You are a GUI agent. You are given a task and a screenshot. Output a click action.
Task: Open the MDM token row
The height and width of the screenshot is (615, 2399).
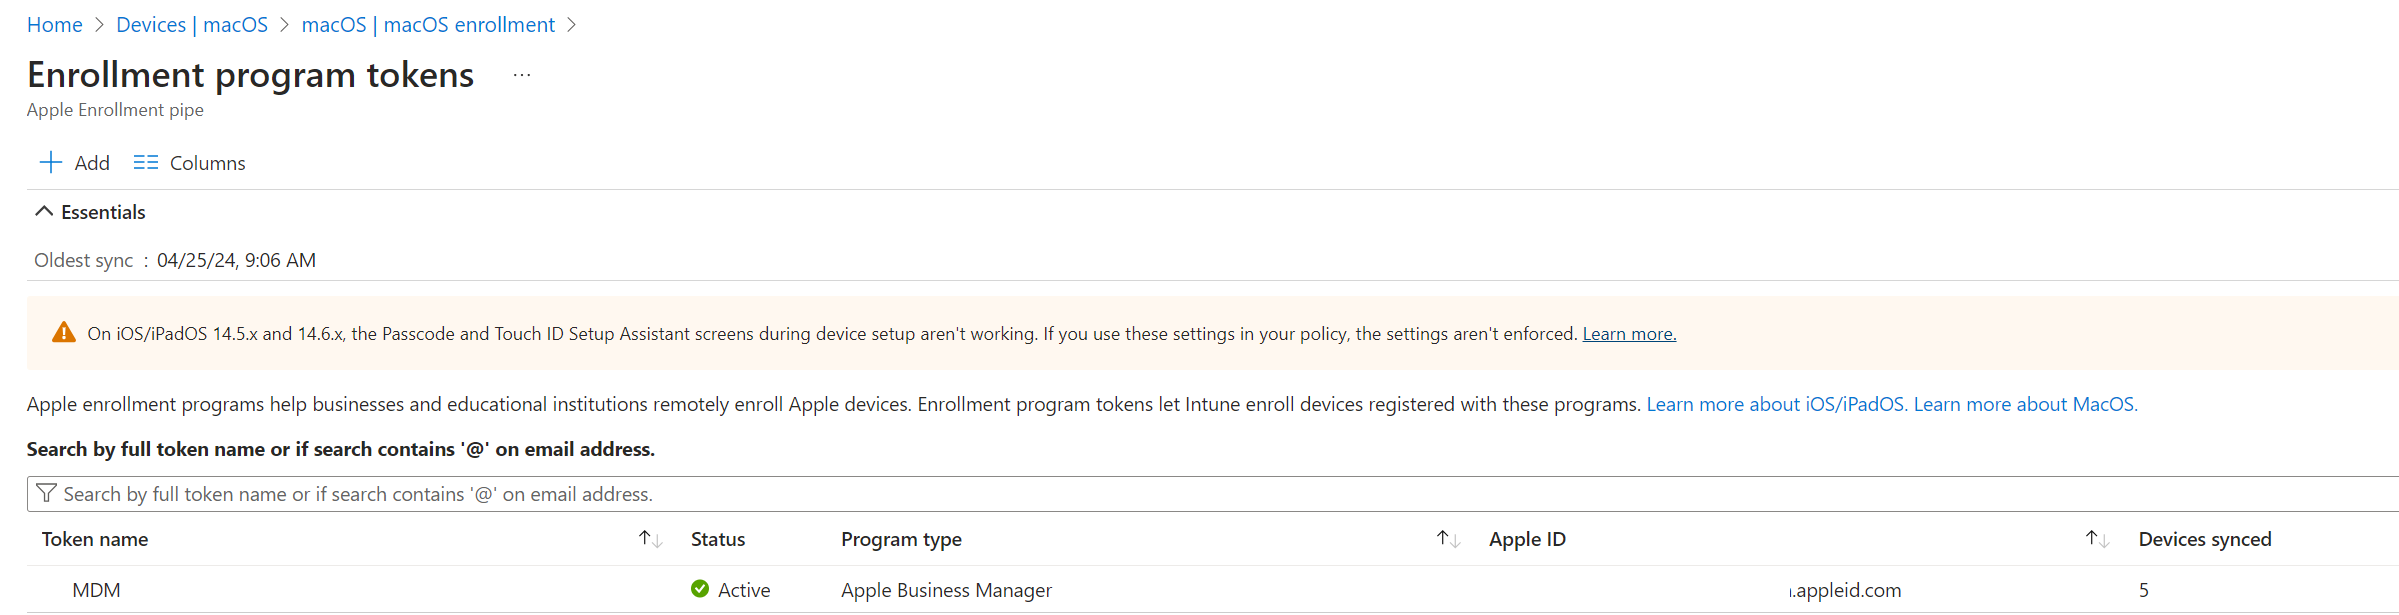point(97,590)
